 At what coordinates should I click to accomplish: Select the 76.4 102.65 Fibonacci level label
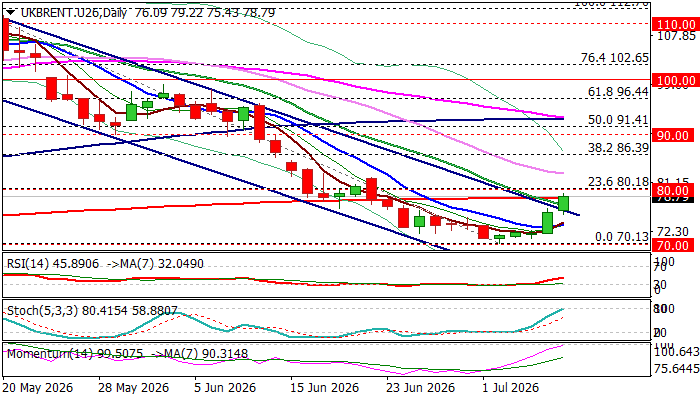coord(614,58)
